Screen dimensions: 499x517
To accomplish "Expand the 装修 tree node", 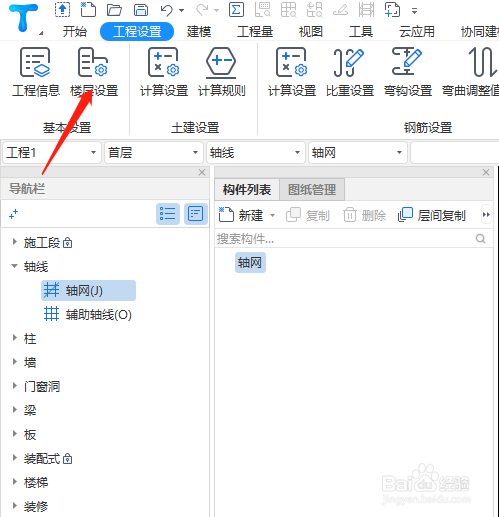I will click(x=14, y=506).
